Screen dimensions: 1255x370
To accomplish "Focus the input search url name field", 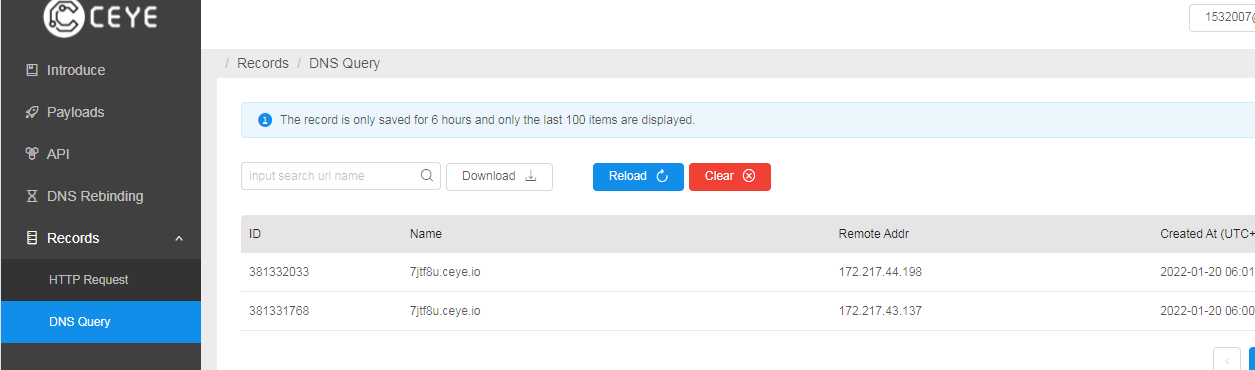I will click(341, 176).
